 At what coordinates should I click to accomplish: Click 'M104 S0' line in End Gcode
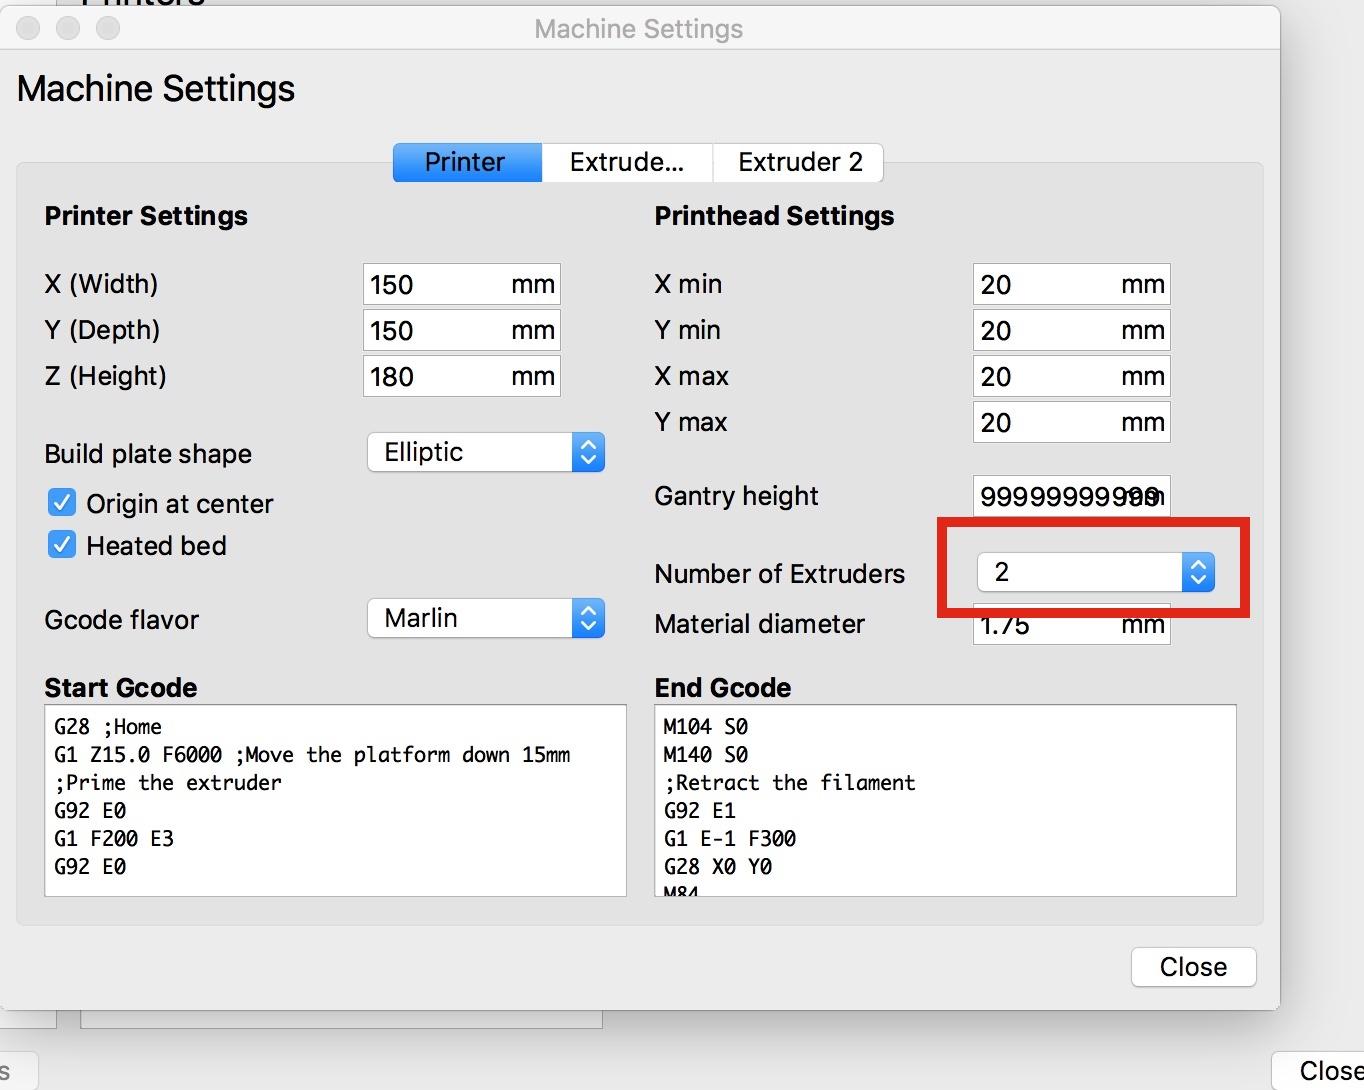click(x=706, y=727)
